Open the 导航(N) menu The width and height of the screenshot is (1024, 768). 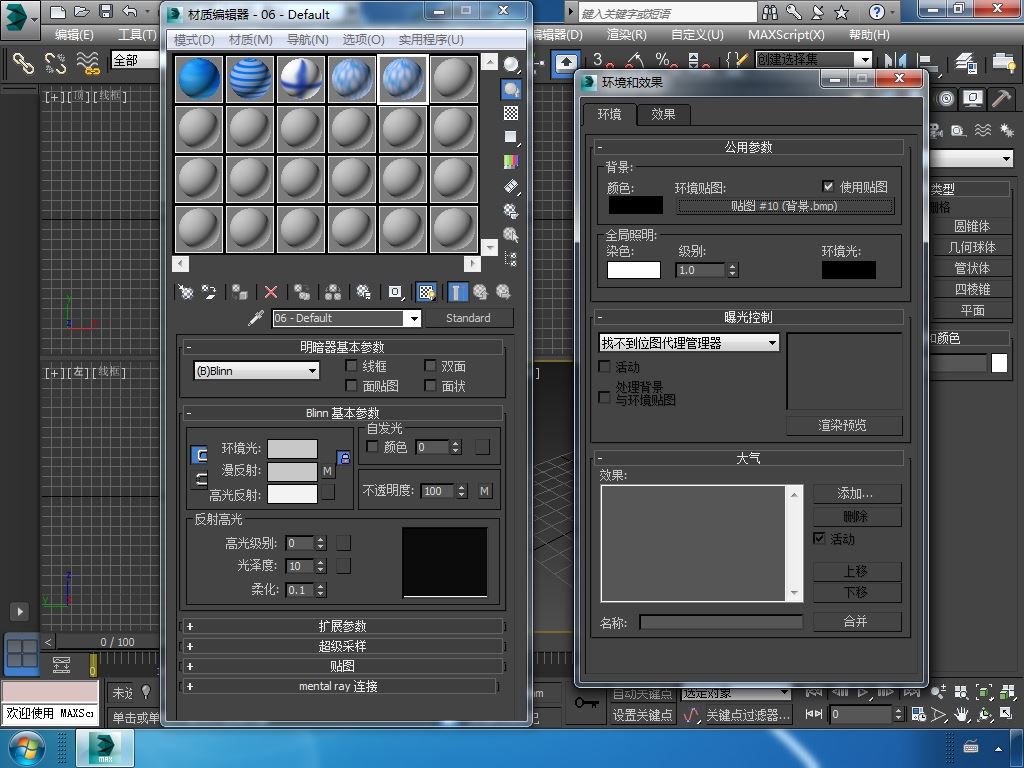tap(308, 40)
